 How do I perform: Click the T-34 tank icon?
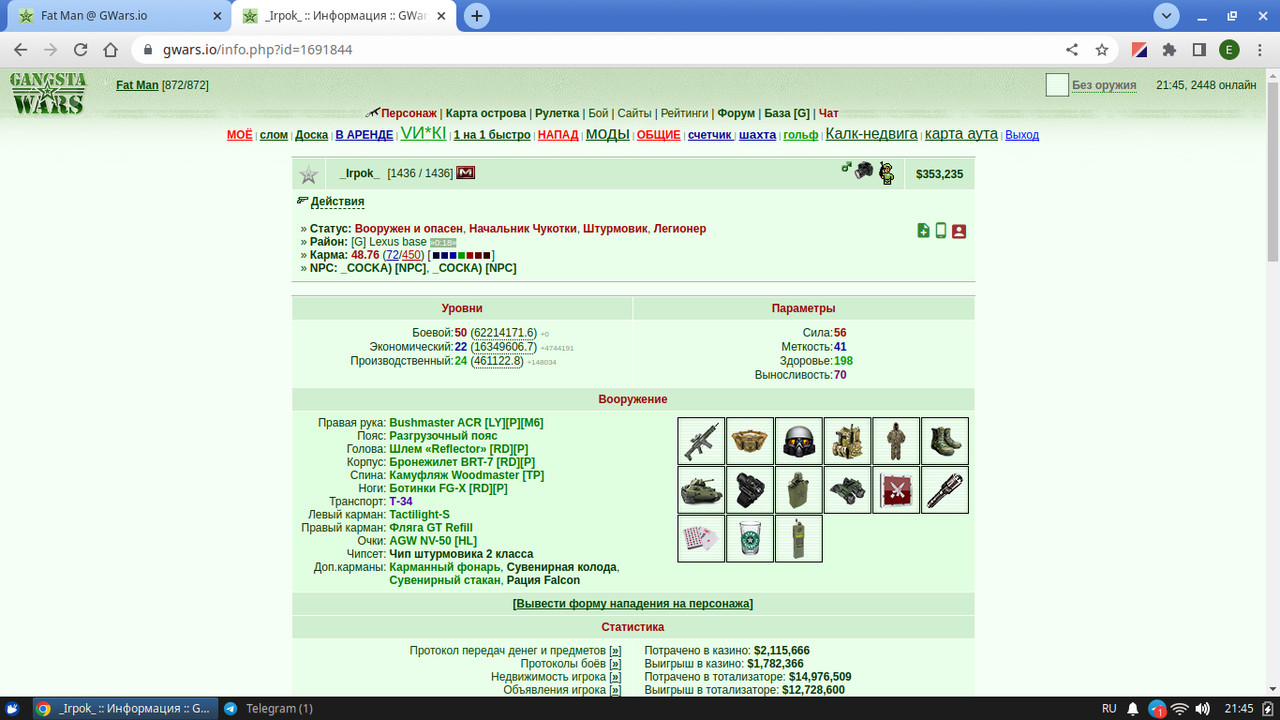coord(701,490)
